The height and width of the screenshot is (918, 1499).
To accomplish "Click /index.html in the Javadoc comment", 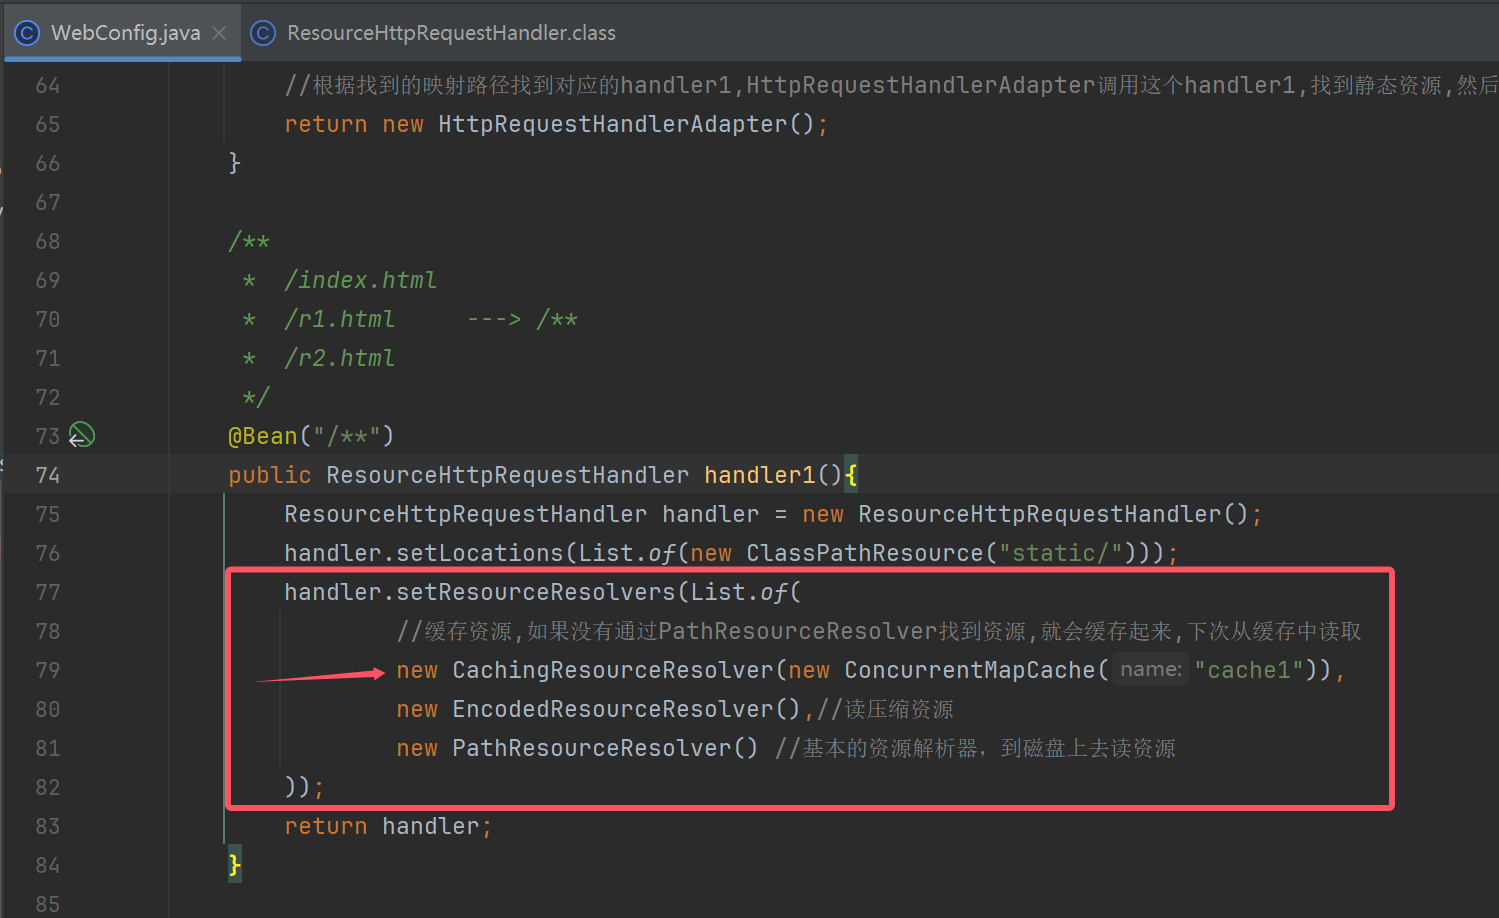I will coord(361,280).
